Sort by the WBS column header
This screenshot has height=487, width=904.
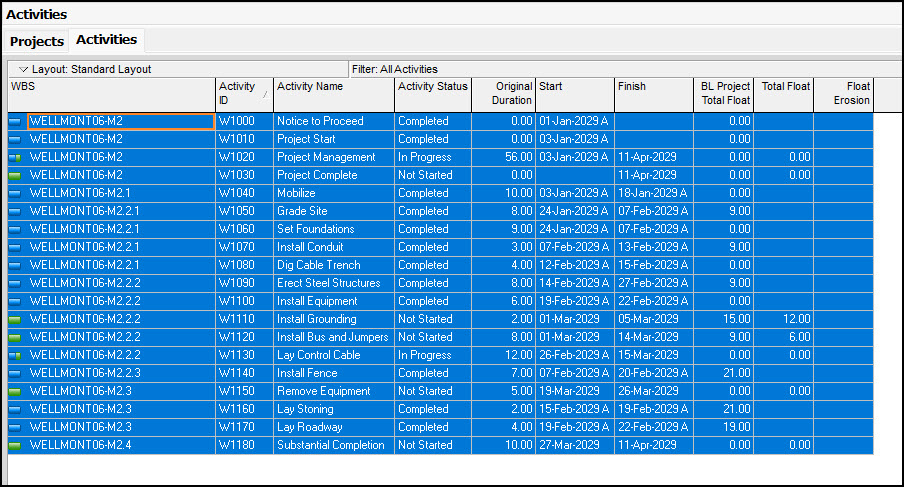111,95
